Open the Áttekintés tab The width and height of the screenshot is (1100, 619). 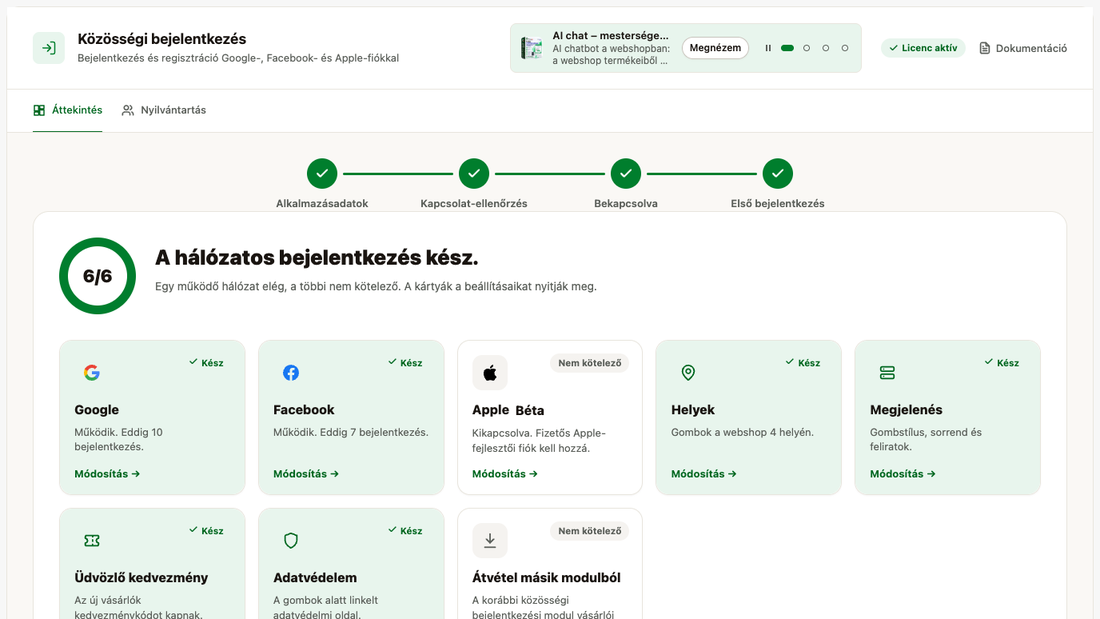[67, 110]
